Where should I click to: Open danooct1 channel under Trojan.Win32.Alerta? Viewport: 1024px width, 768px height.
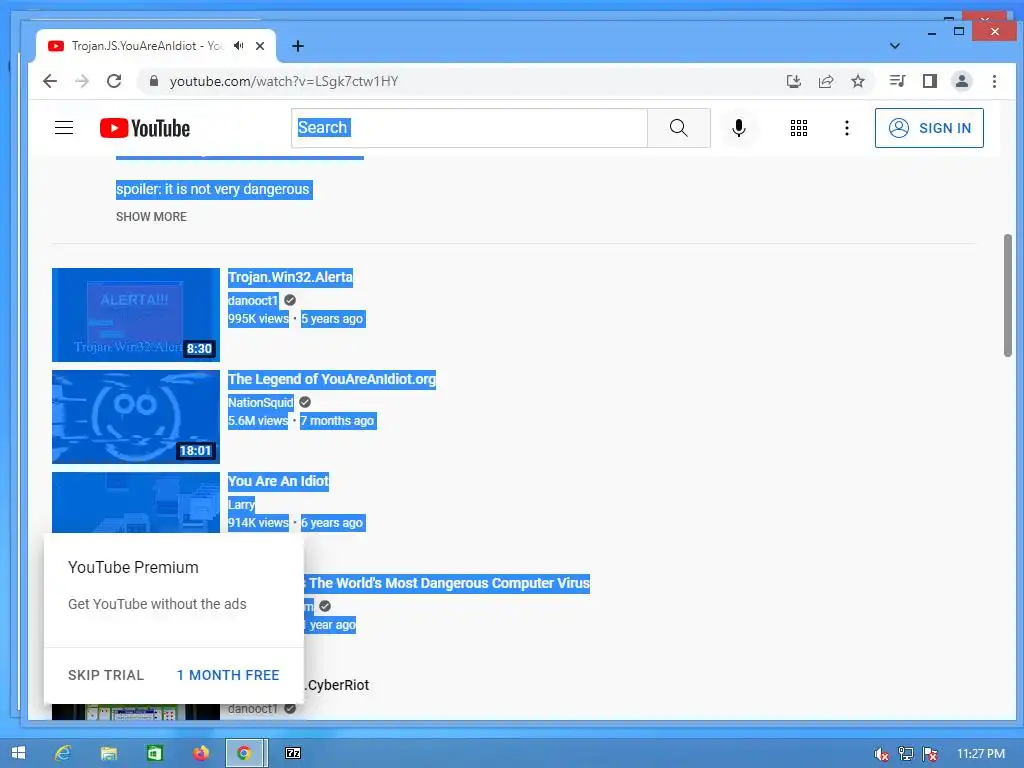253,300
